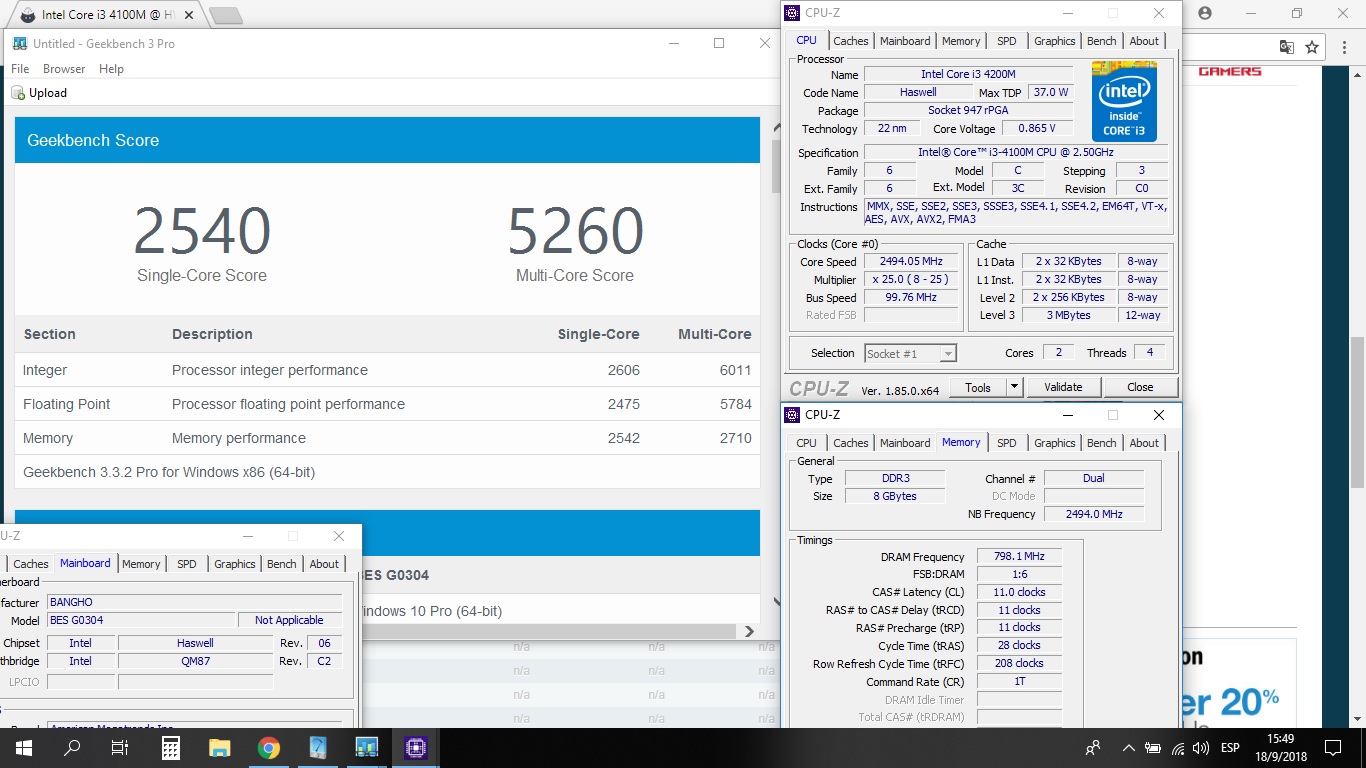Switch to the CPU-Z purple chip taskbar icon
Image resolution: width=1366 pixels, height=768 pixels.
point(415,747)
